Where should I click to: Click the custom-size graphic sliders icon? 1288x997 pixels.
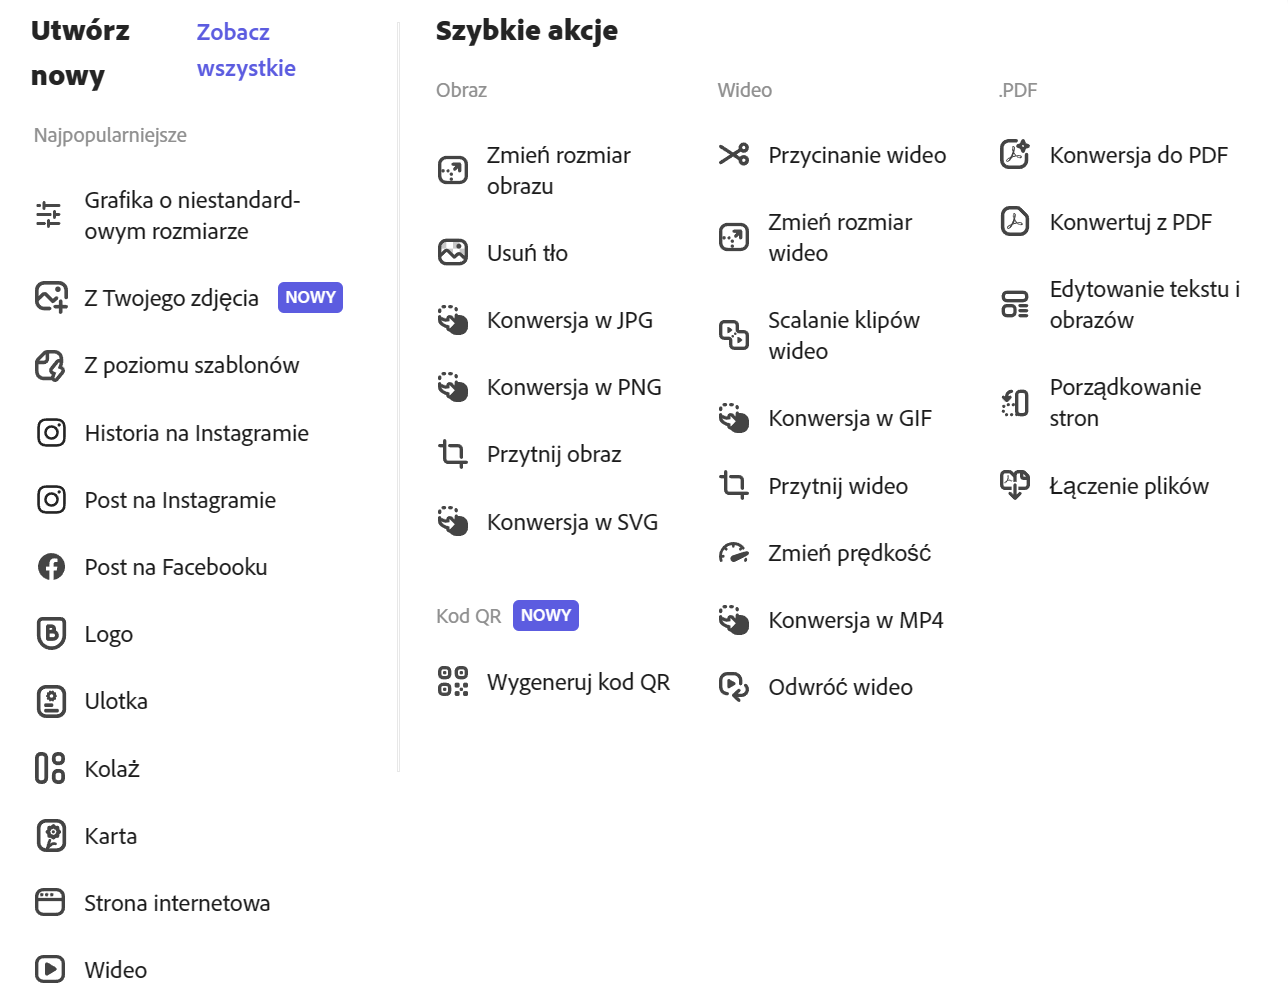(x=49, y=215)
